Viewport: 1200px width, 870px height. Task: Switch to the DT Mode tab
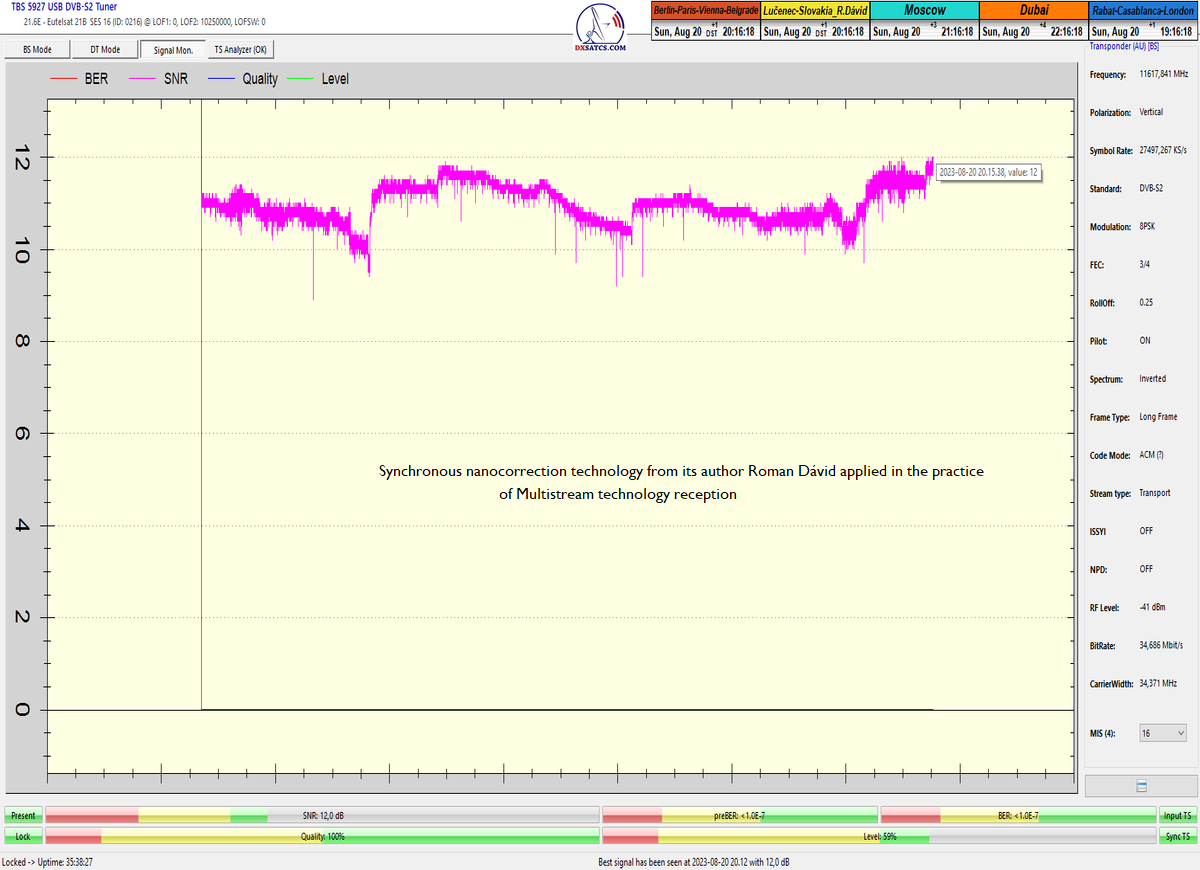105,49
